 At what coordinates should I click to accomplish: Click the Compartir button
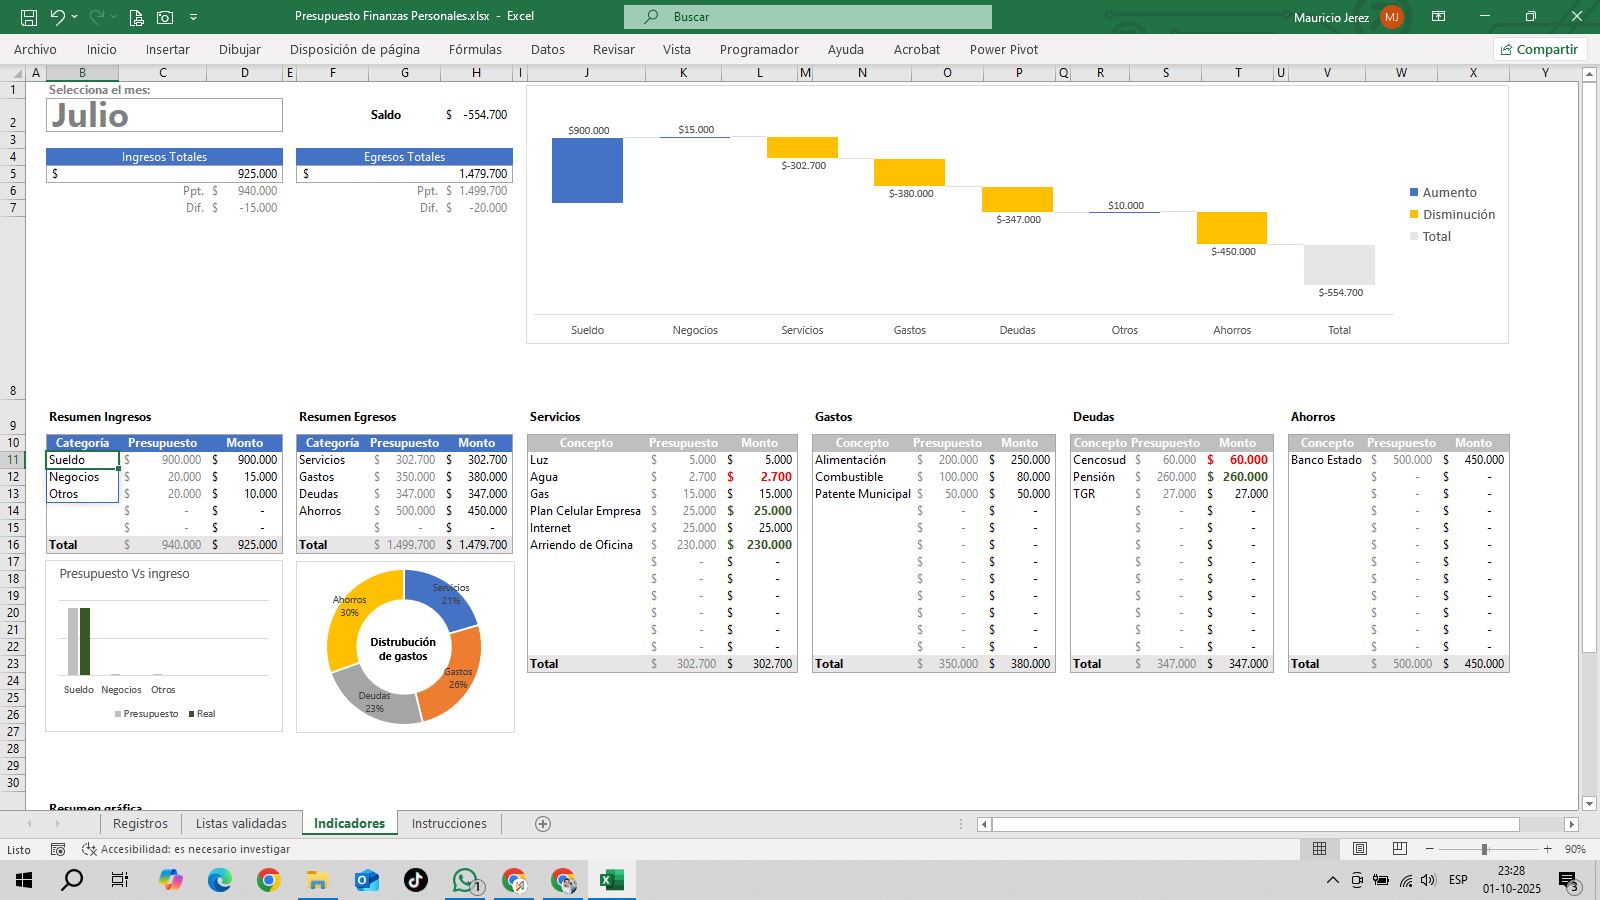pos(1539,49)
